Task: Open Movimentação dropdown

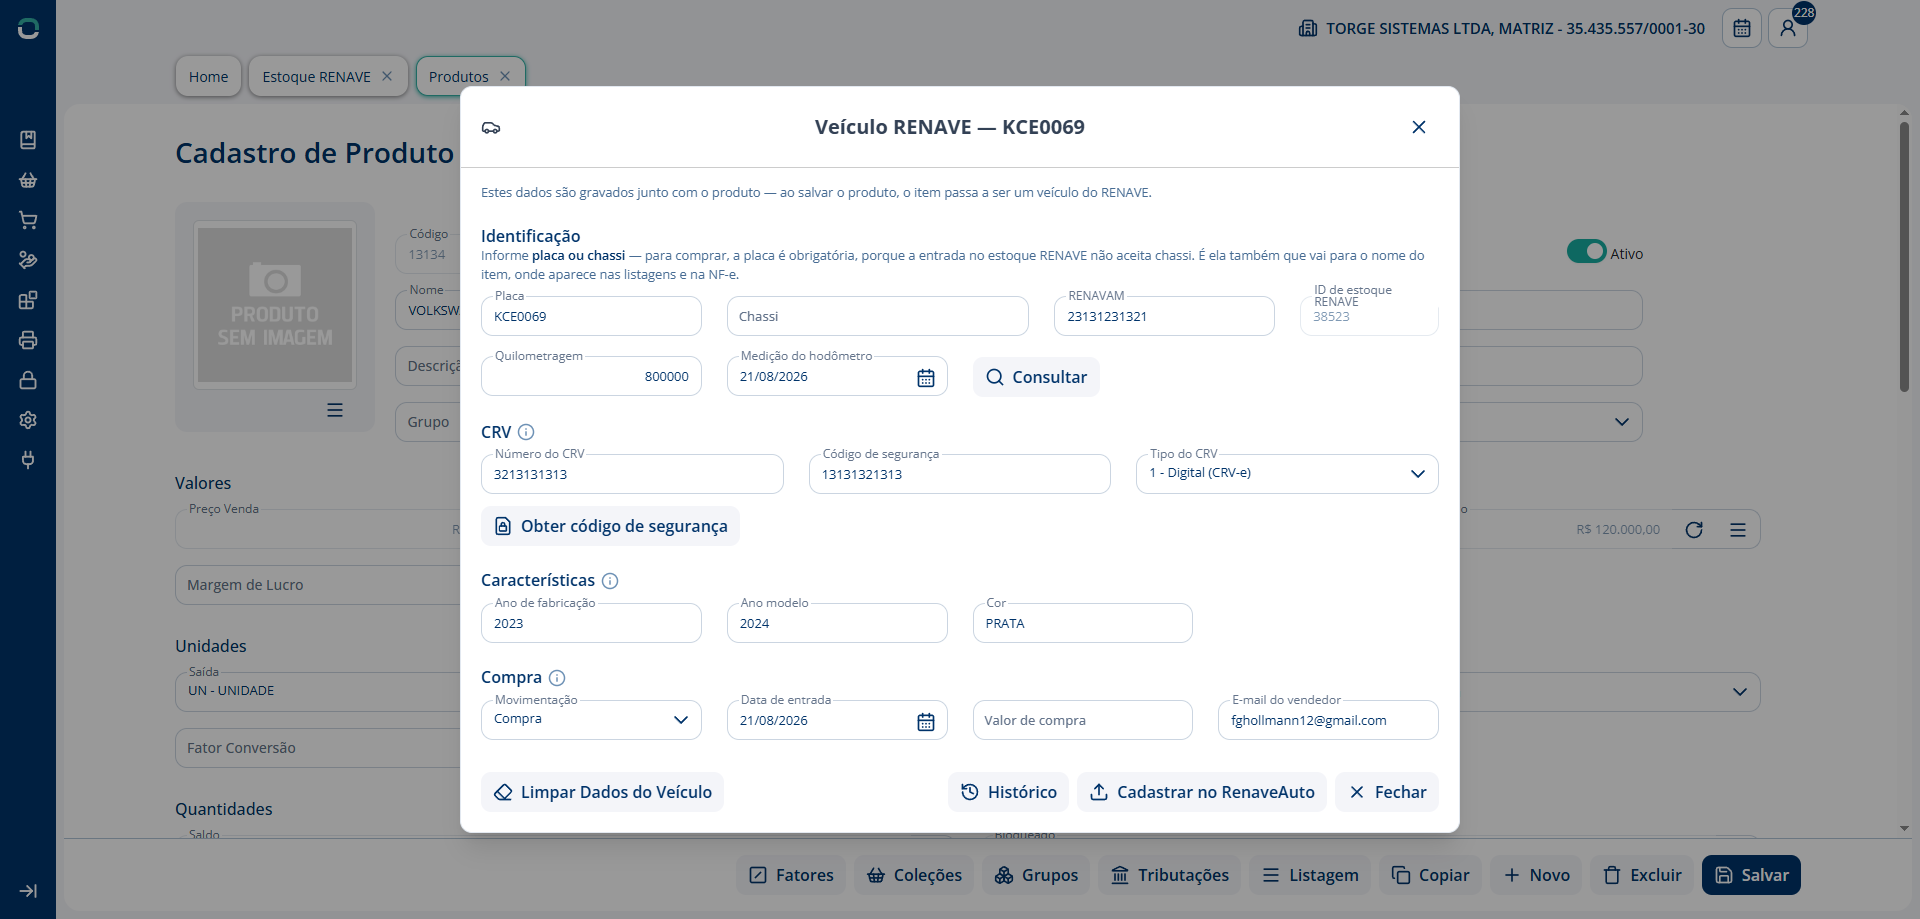Action: (591, 720)
